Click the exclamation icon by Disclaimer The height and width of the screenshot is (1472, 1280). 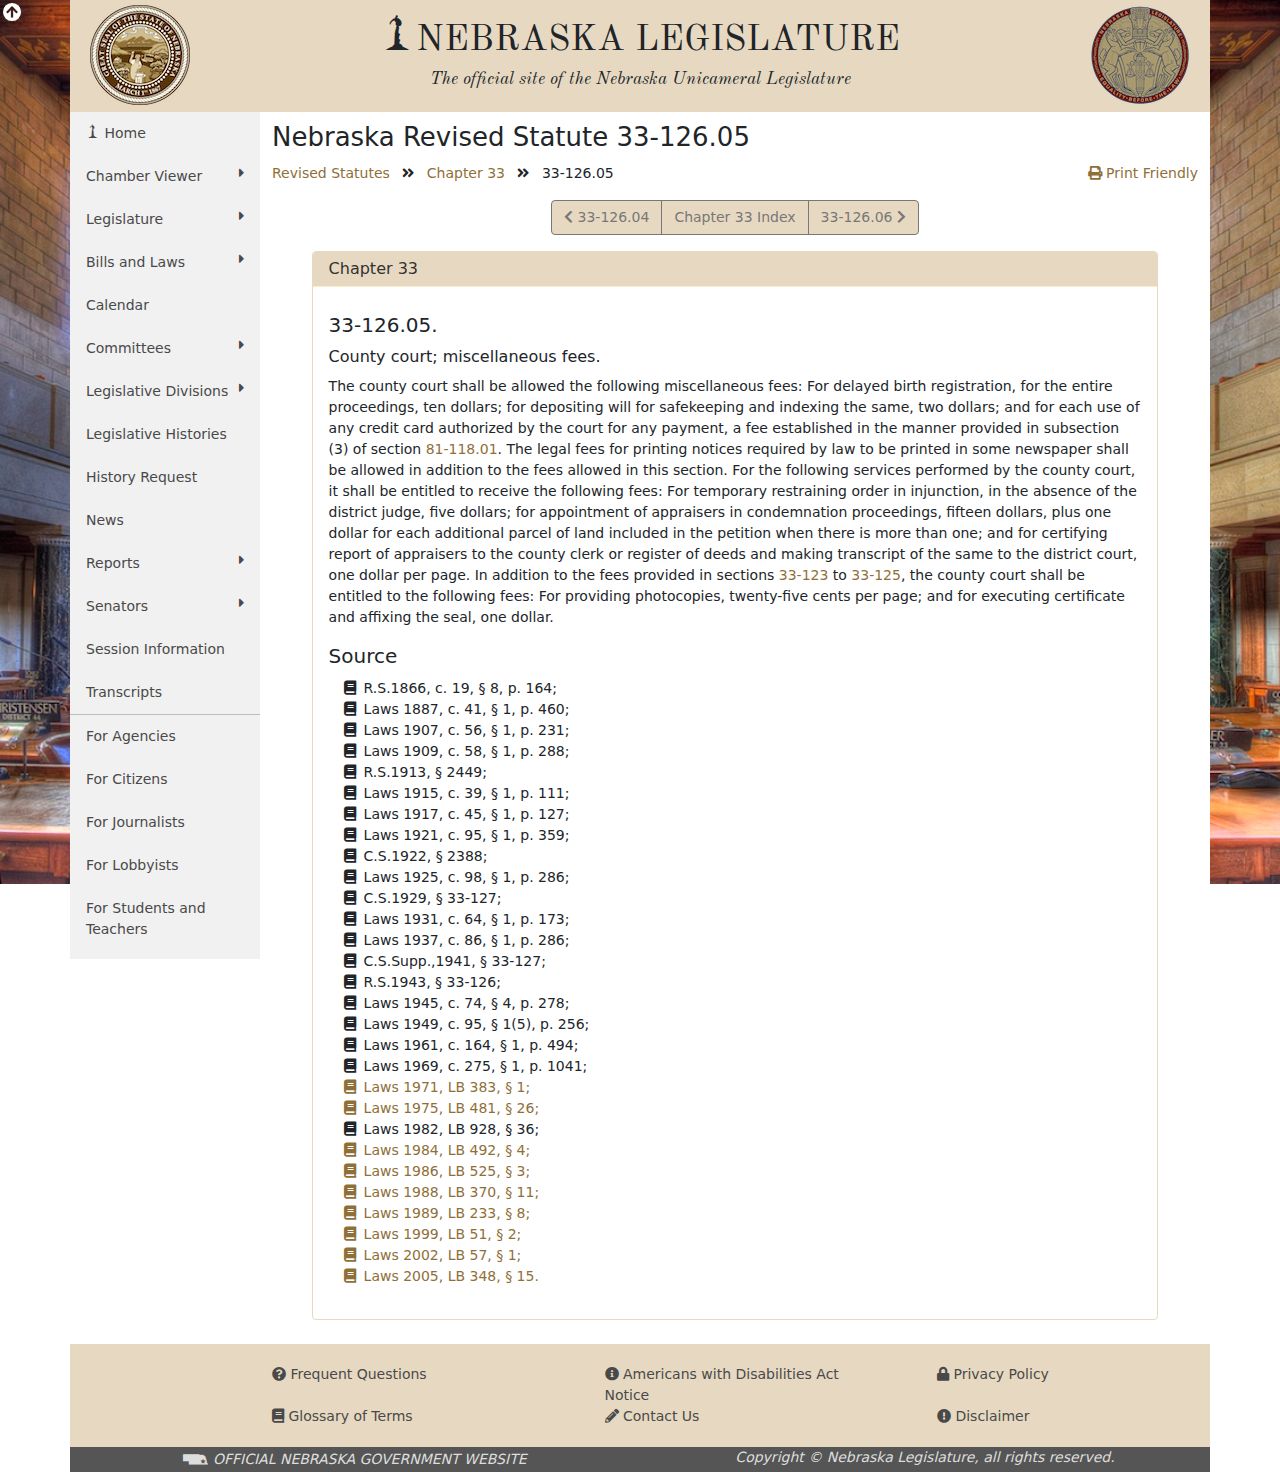(x=944, y=1416)
